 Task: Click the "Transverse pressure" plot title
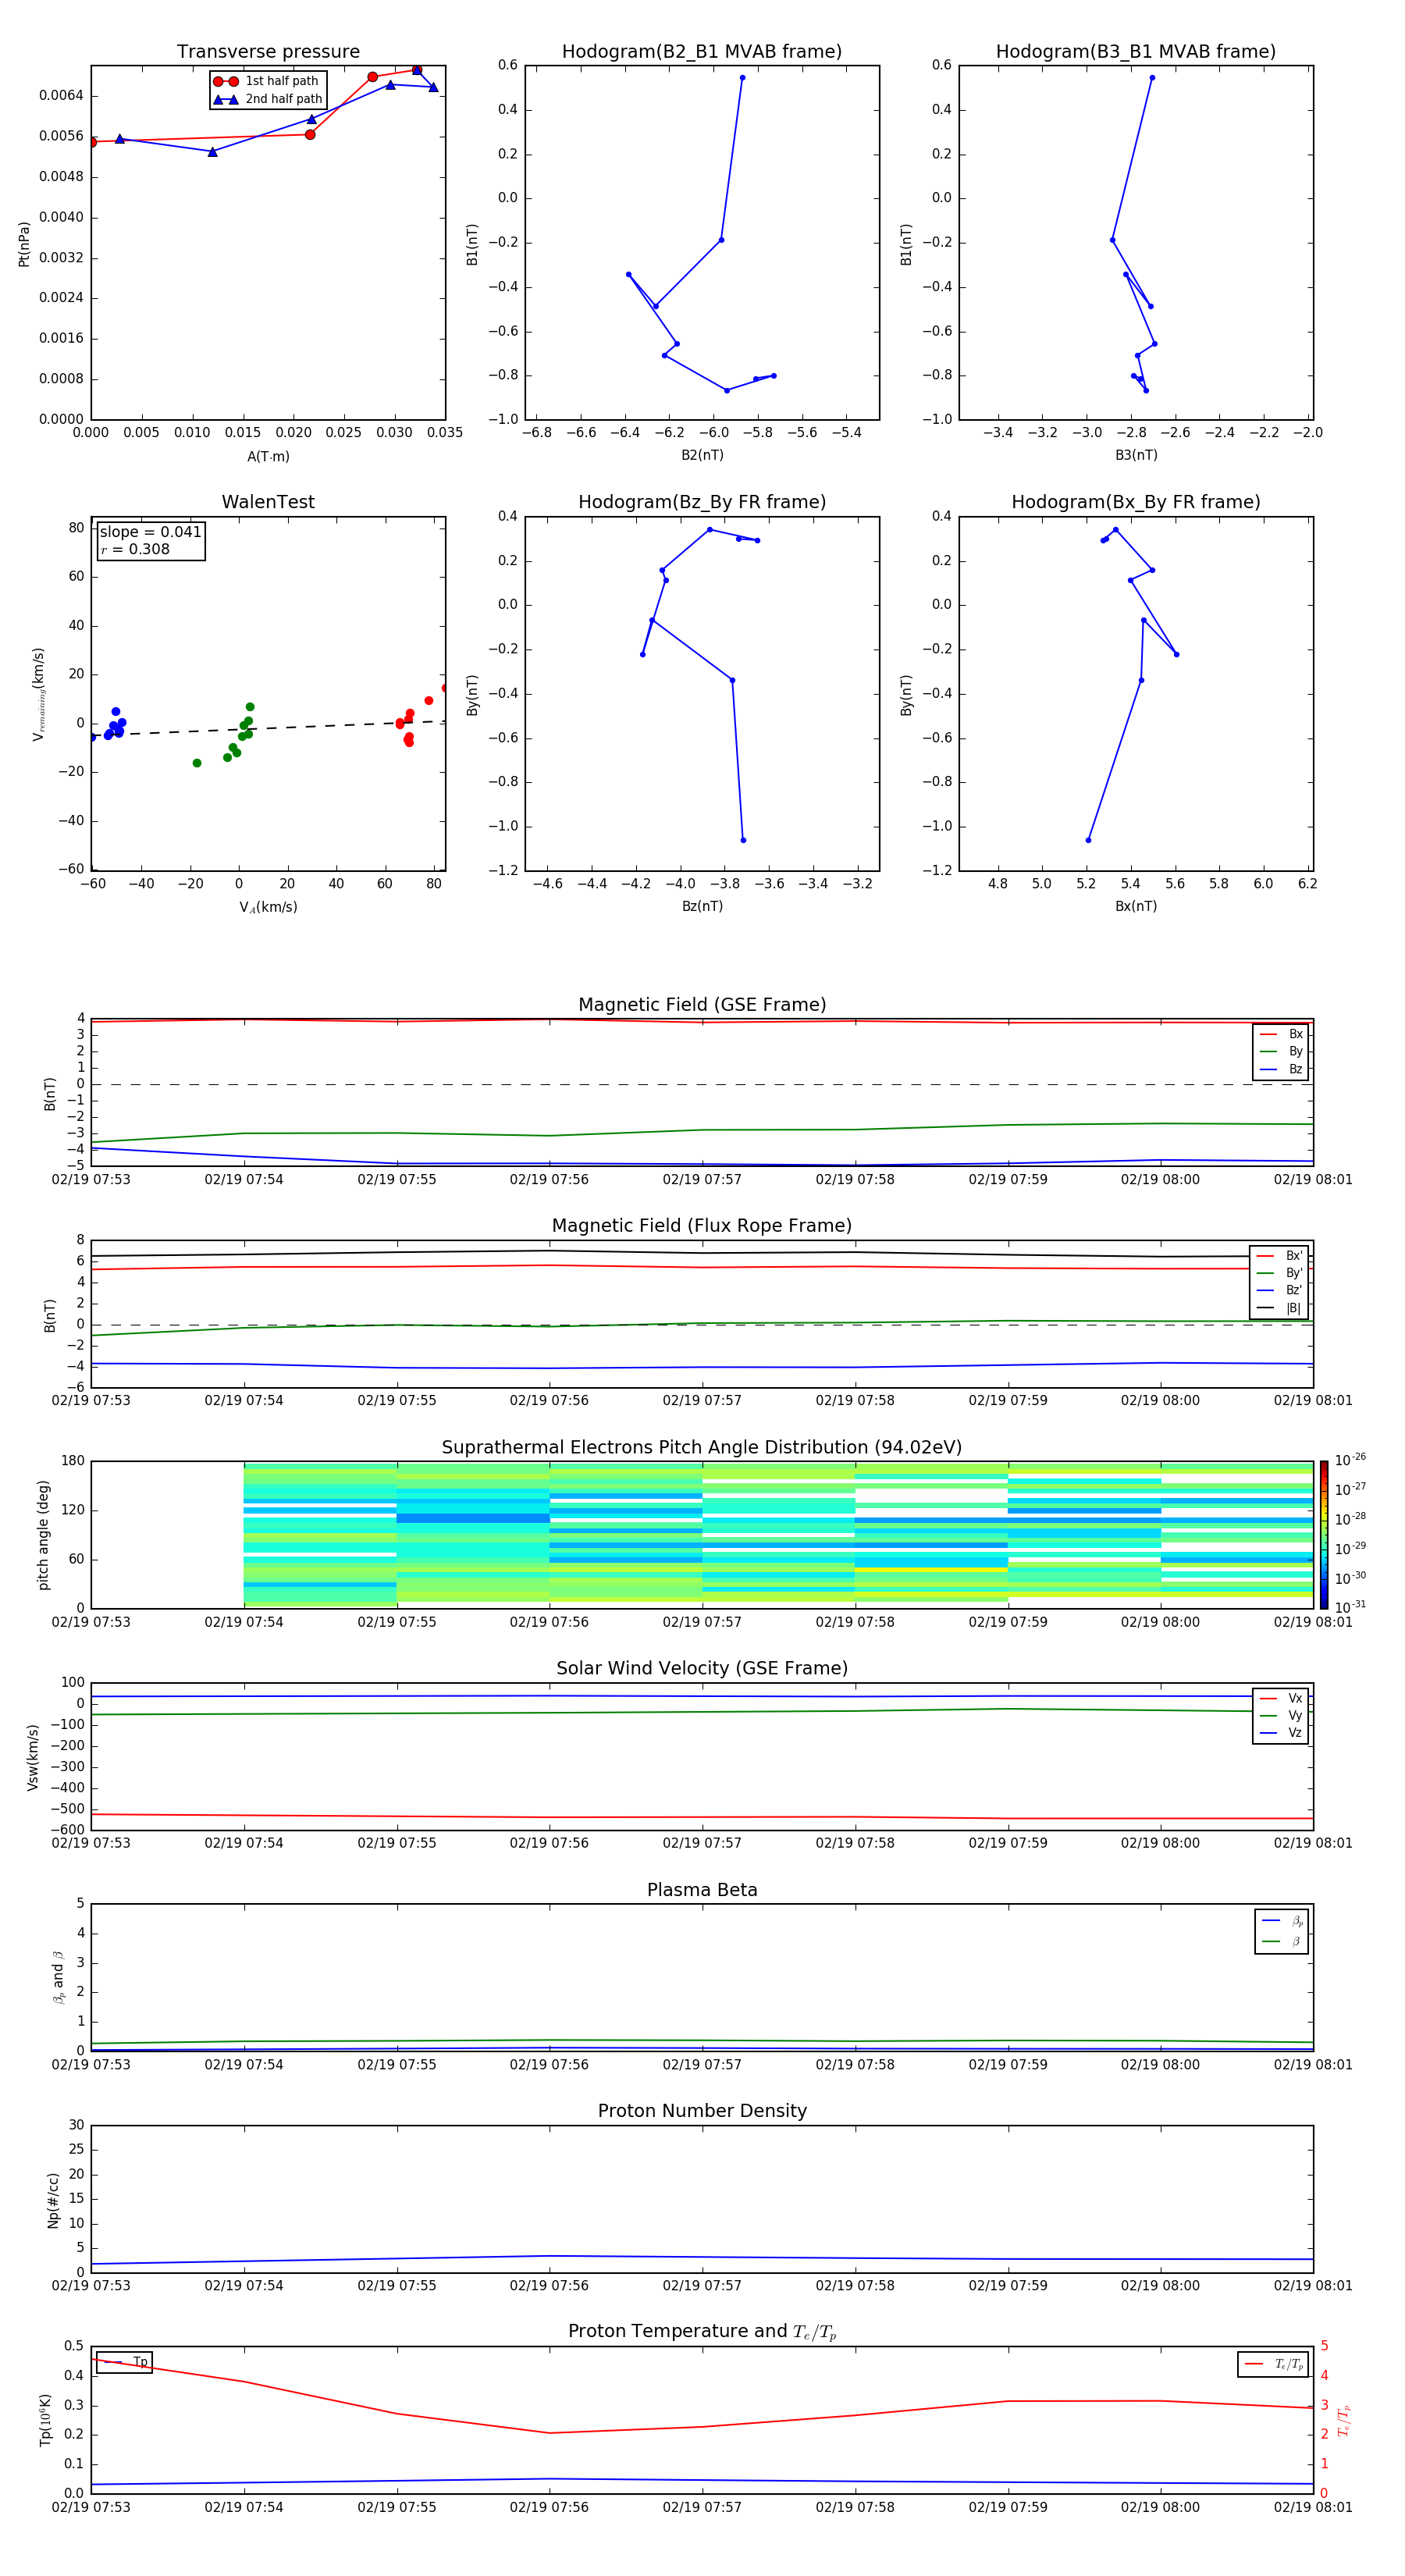(268, 52)
